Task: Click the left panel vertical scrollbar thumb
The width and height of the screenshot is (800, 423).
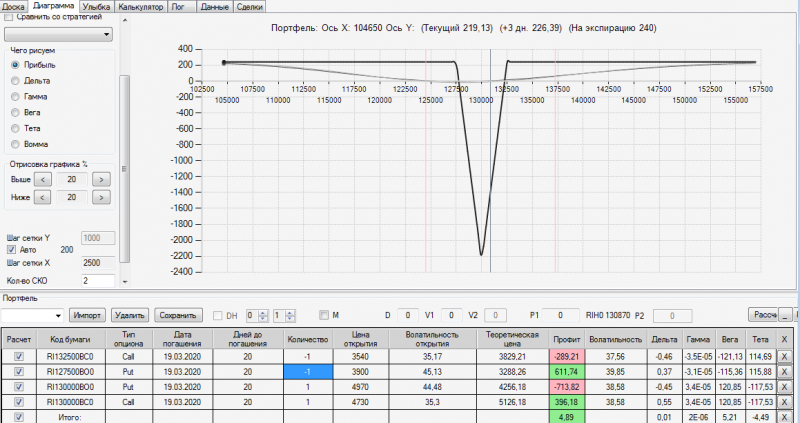Action: [x=124, y=168]
